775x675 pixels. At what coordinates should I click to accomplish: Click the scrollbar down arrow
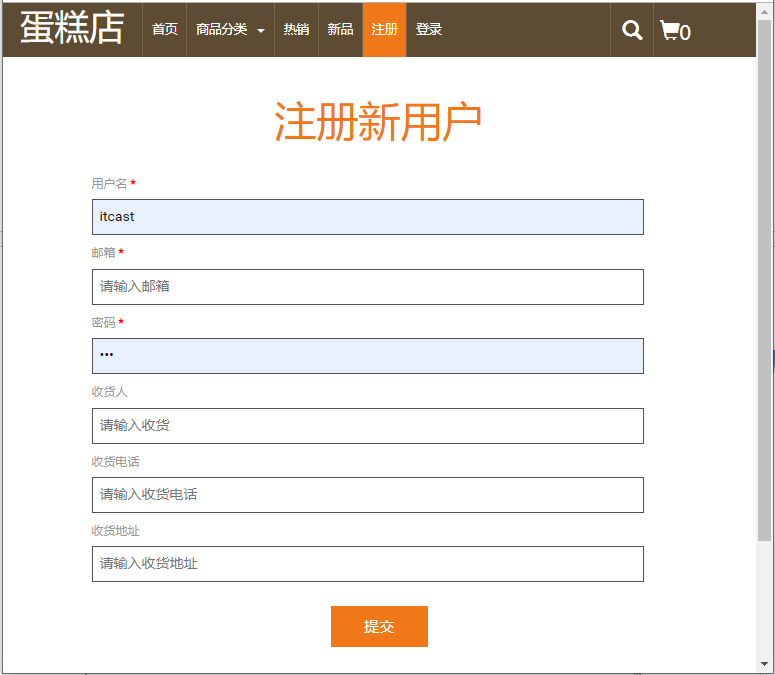[x=764, y=664]
